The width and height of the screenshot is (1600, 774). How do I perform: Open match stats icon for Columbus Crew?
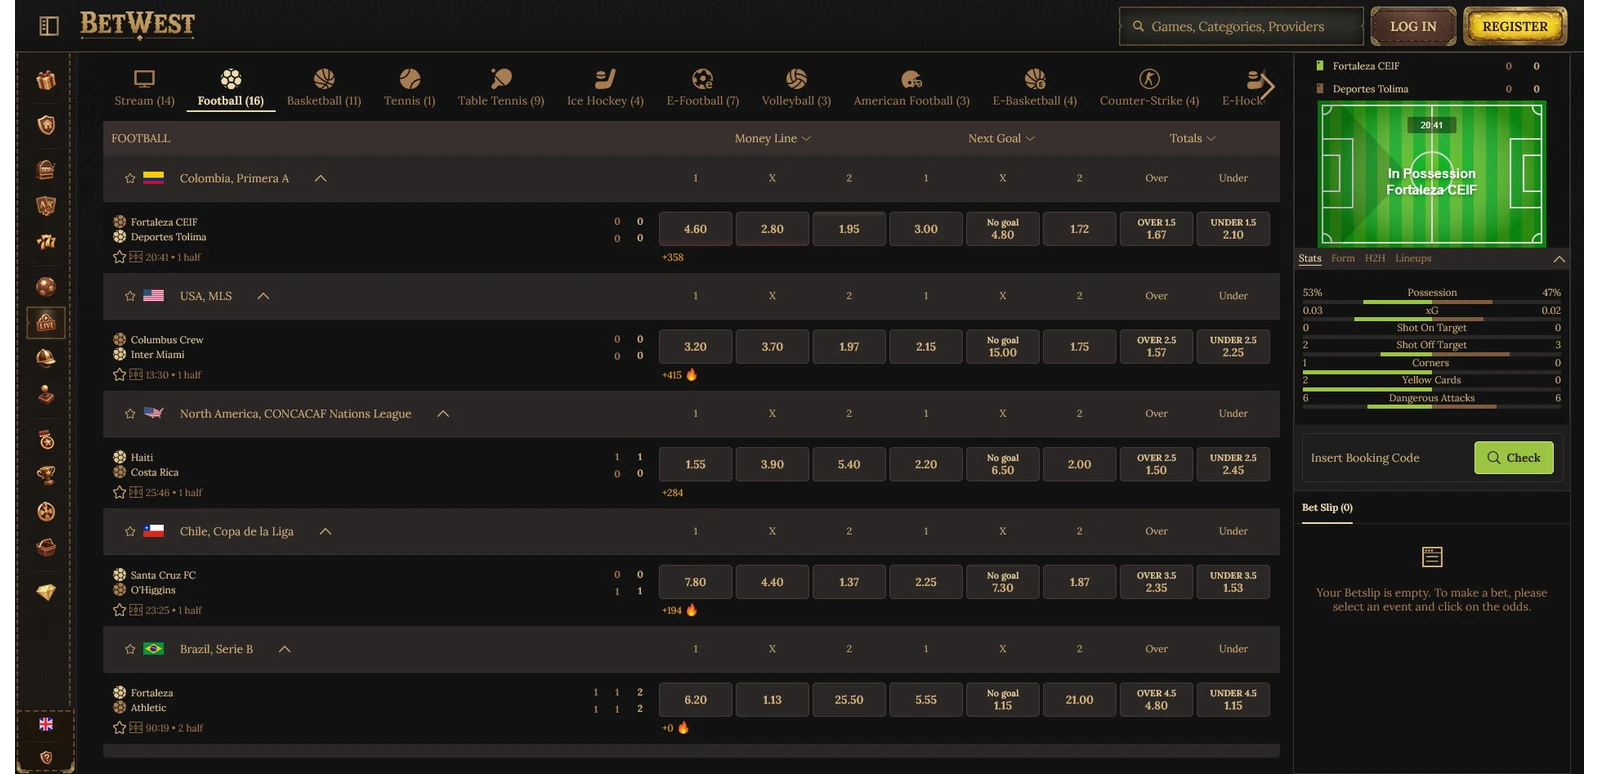[136, 375]
